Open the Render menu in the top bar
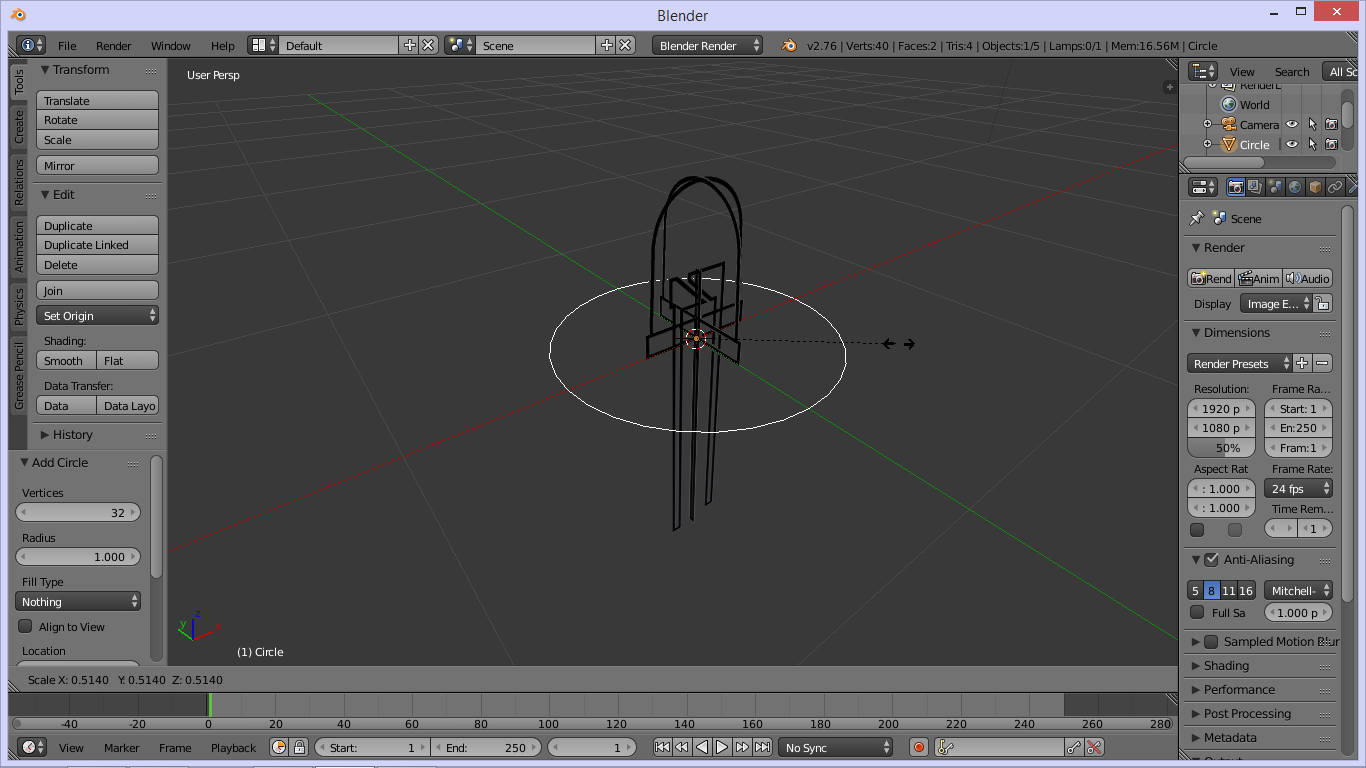 pyautogui.click(x=113, y=45)
